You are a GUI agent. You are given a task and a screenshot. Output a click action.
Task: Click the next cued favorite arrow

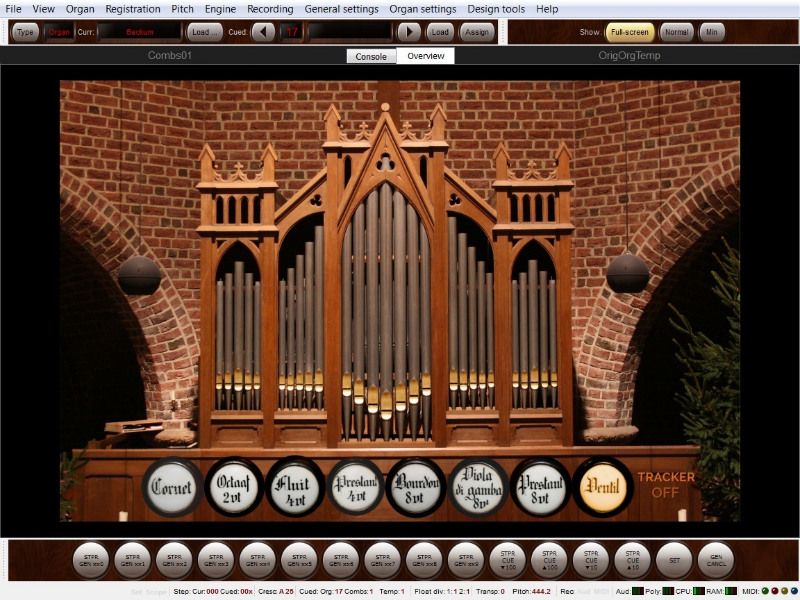coord(409,32)
